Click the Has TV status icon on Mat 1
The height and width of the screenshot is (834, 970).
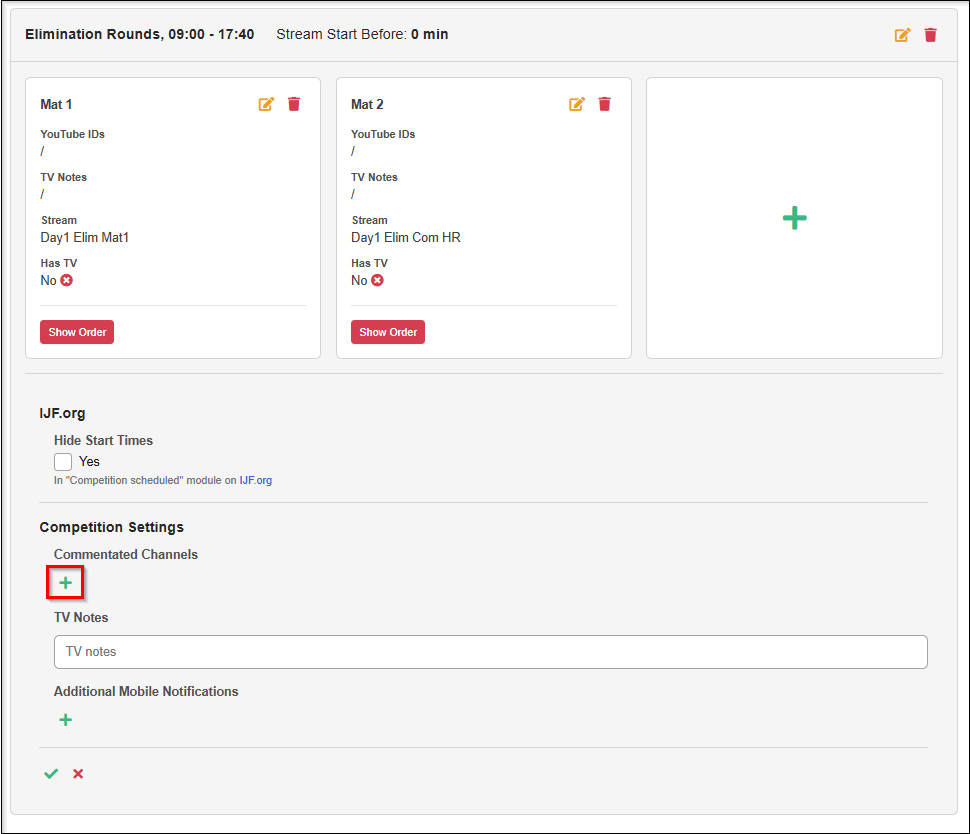tap(67, 281)
